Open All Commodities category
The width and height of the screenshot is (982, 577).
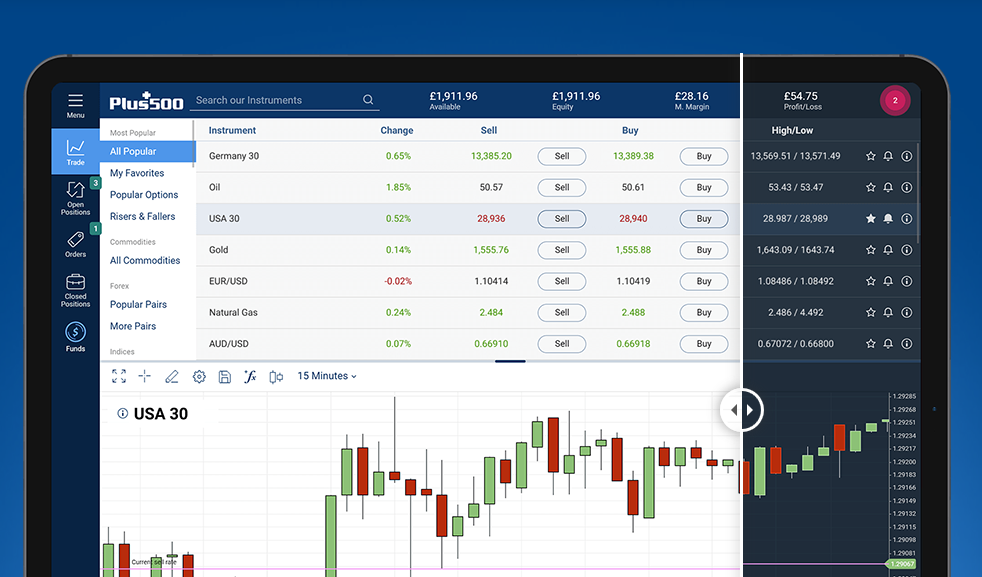pos(145,260)
